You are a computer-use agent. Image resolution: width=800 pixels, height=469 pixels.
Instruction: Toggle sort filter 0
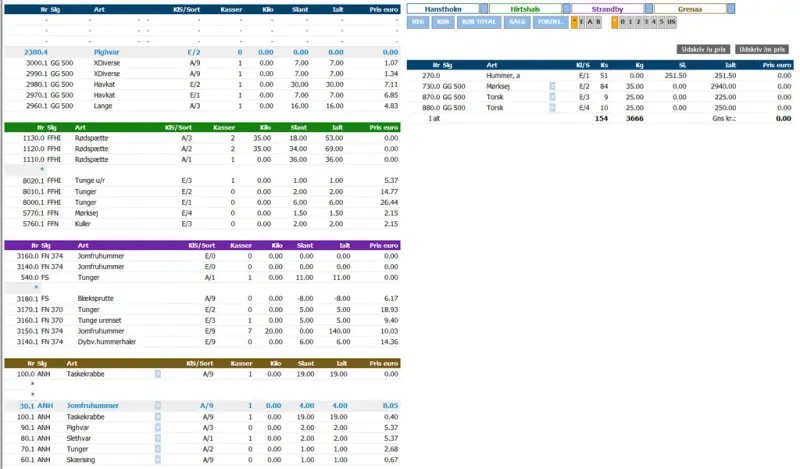point(622,22)
